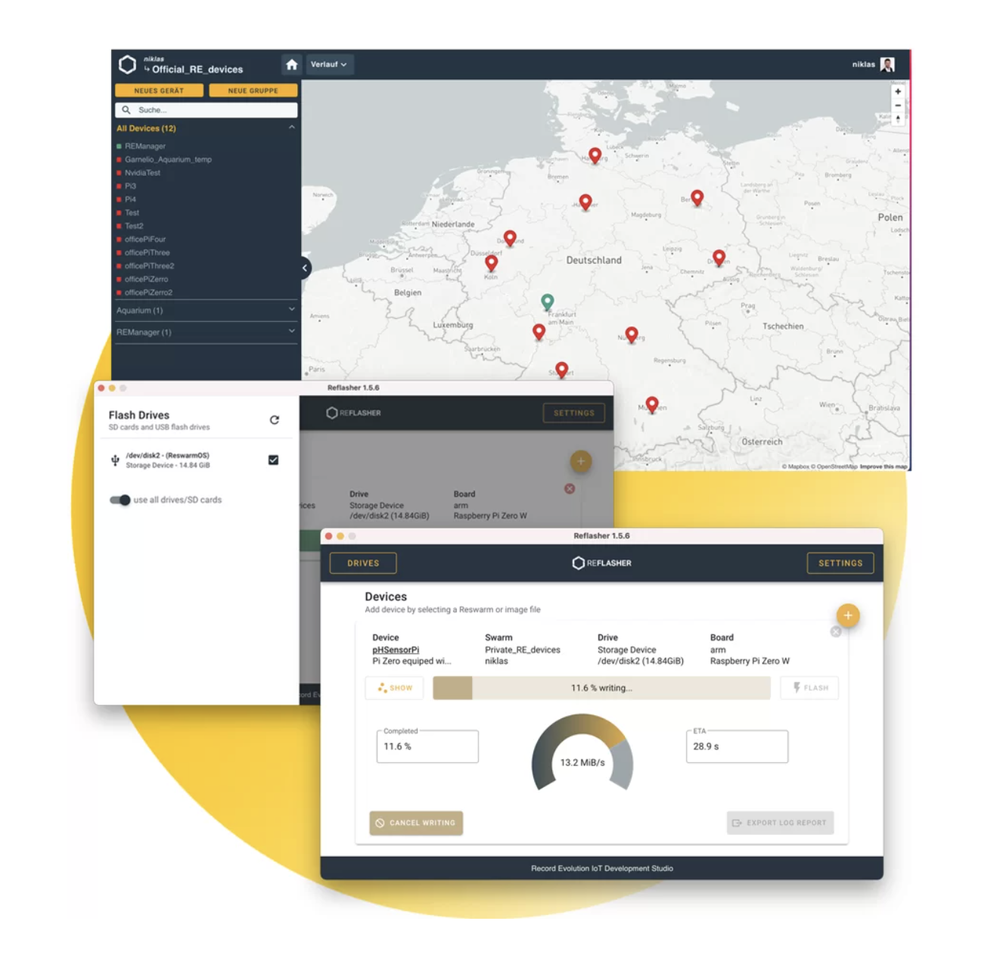
Task: Open Improve this map link
Action: 883,467
